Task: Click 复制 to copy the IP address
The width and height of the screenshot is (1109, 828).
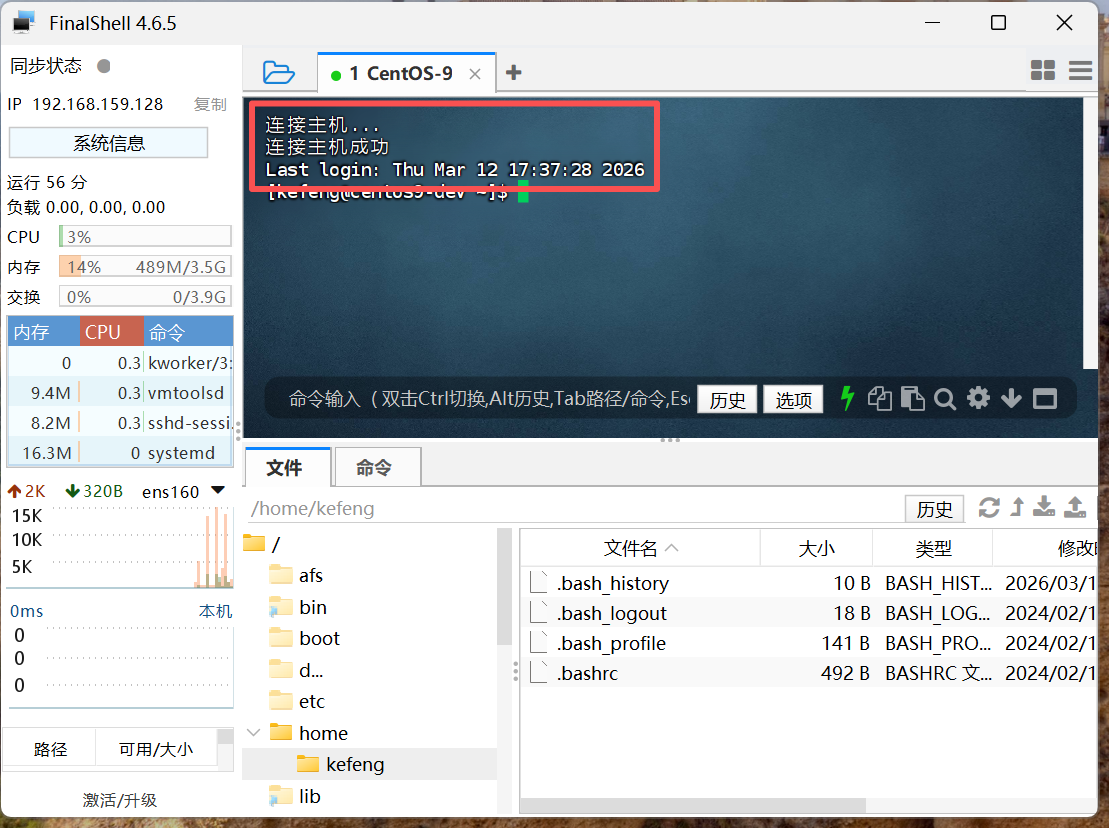Action: tap(210, 105)
